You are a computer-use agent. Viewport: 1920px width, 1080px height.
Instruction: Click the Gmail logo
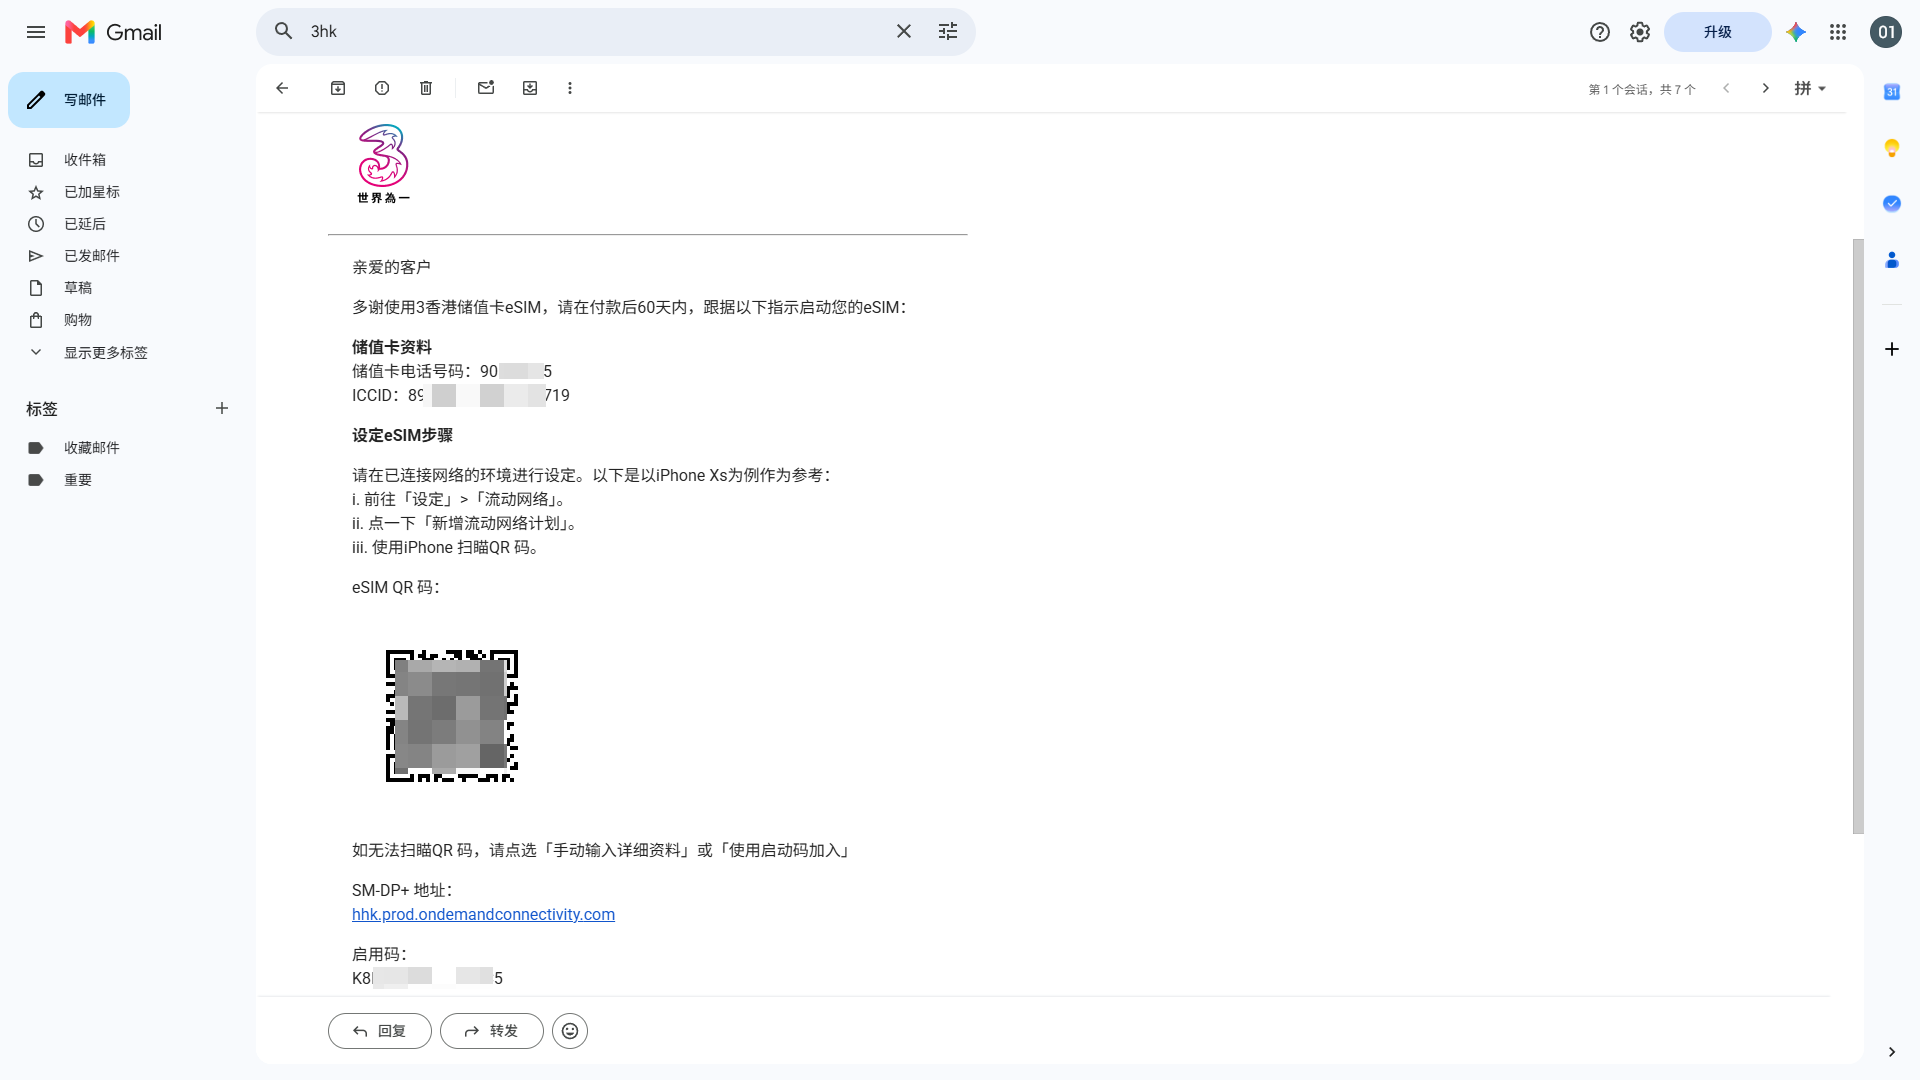[x=113, y=32]
